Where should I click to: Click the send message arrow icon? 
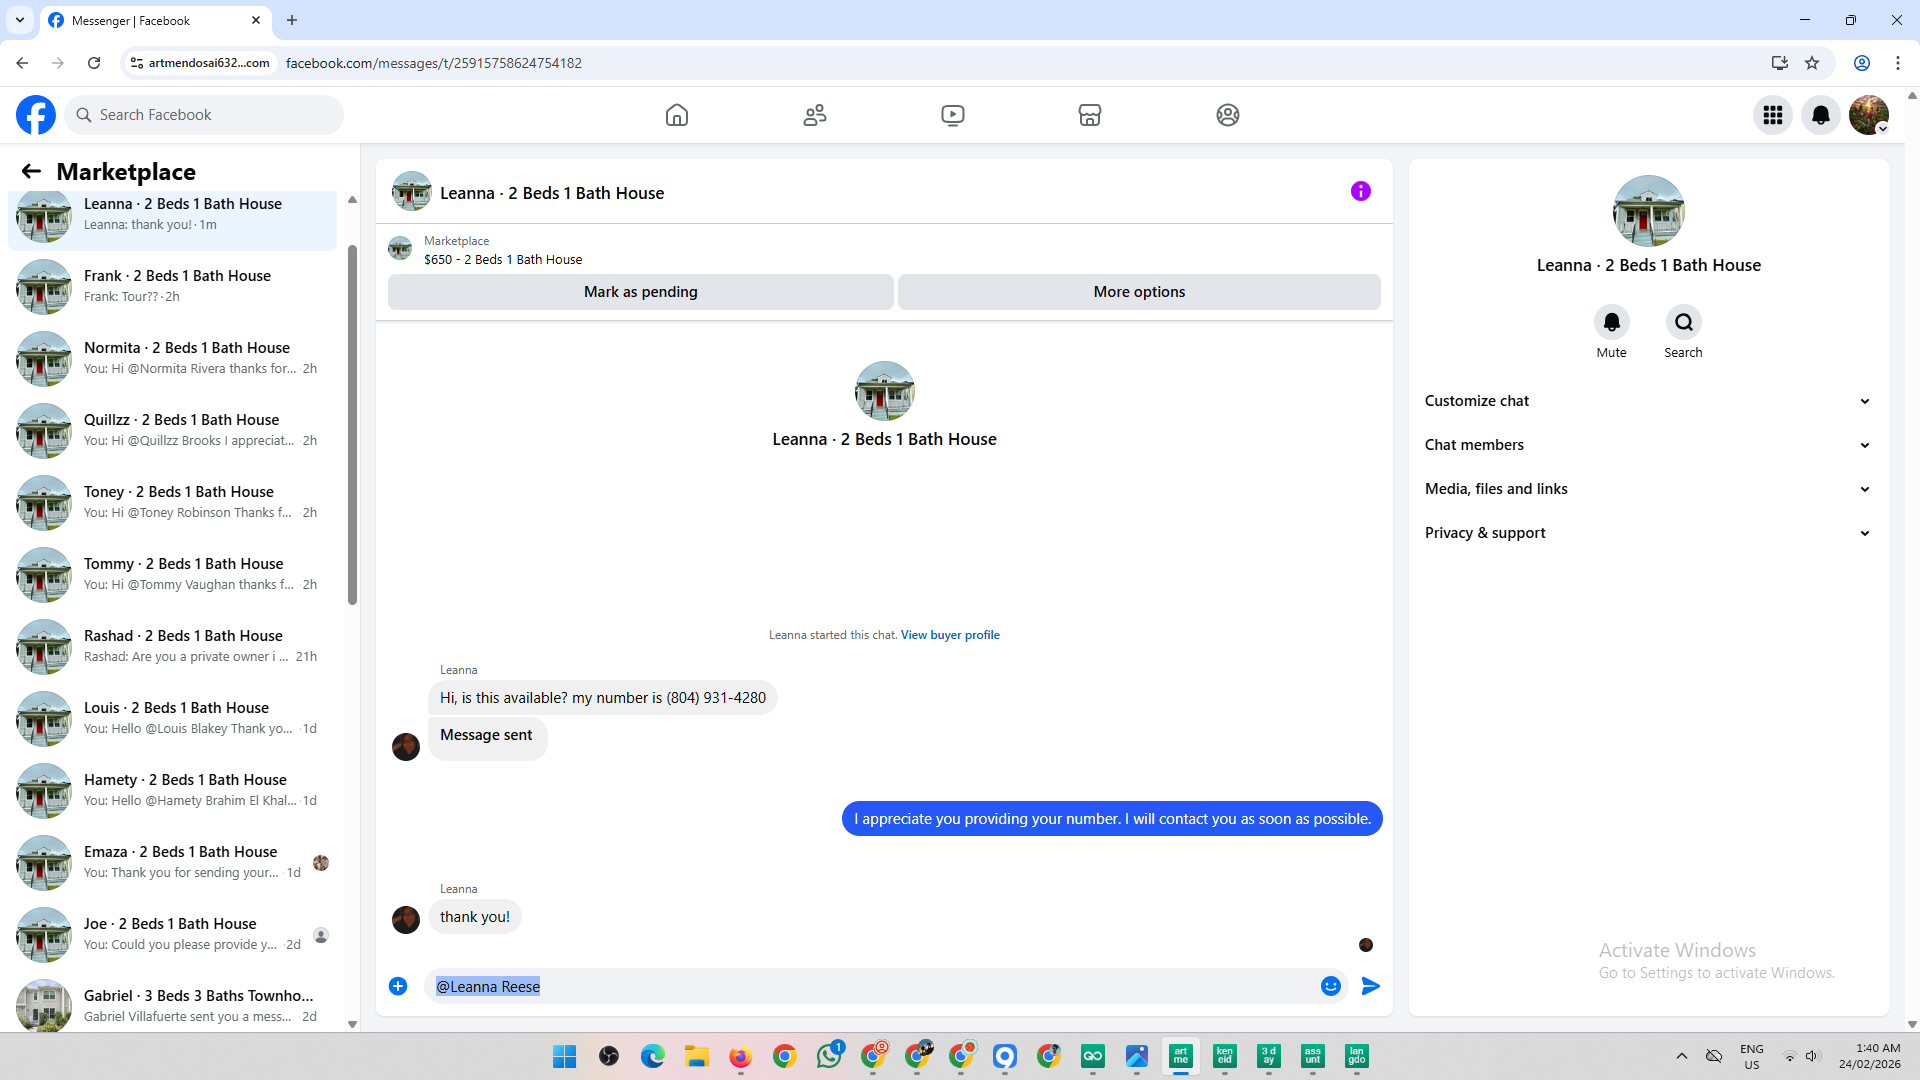1371,986
